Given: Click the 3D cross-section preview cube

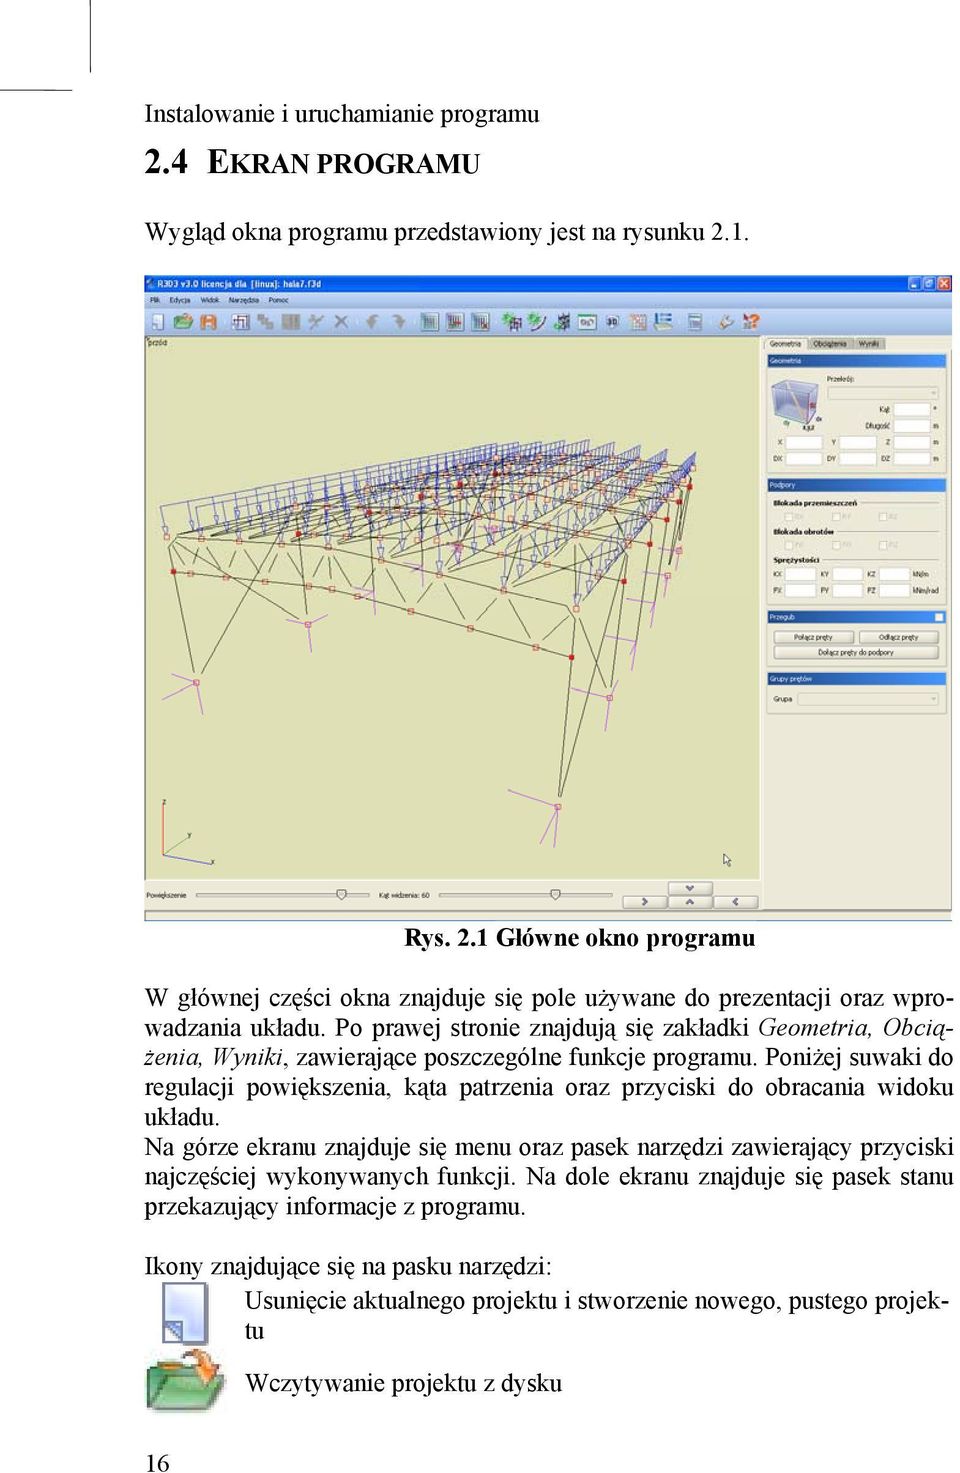Looking at the screenshot, I should [795, 403].
